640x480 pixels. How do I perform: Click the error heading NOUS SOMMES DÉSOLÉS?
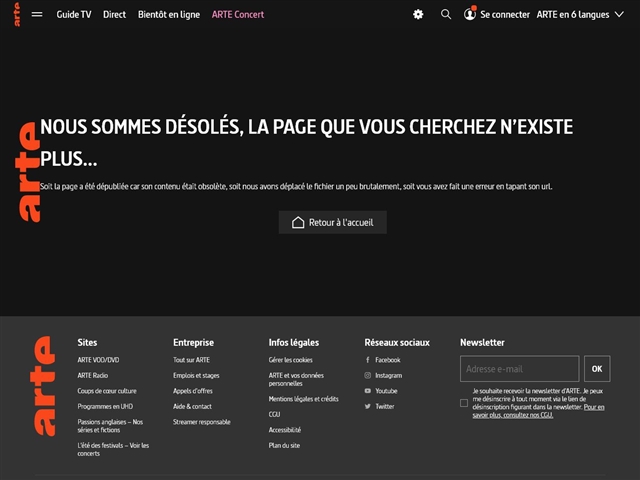[x=307, y=143]
